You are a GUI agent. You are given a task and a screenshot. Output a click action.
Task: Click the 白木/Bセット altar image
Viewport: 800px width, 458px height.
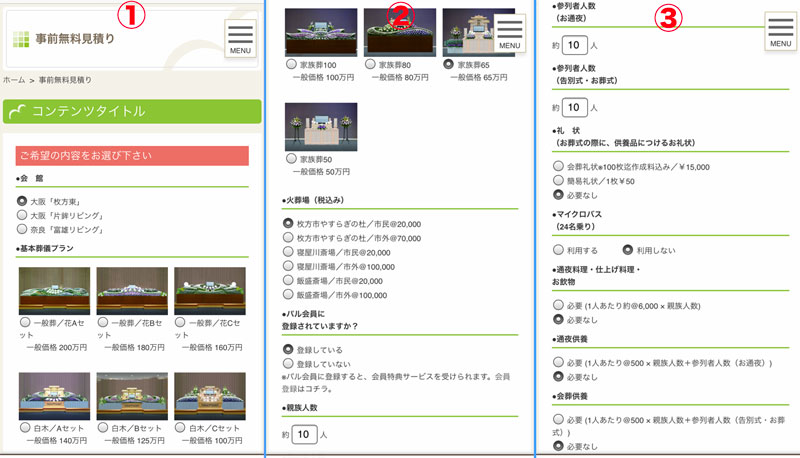pos(132,396)
